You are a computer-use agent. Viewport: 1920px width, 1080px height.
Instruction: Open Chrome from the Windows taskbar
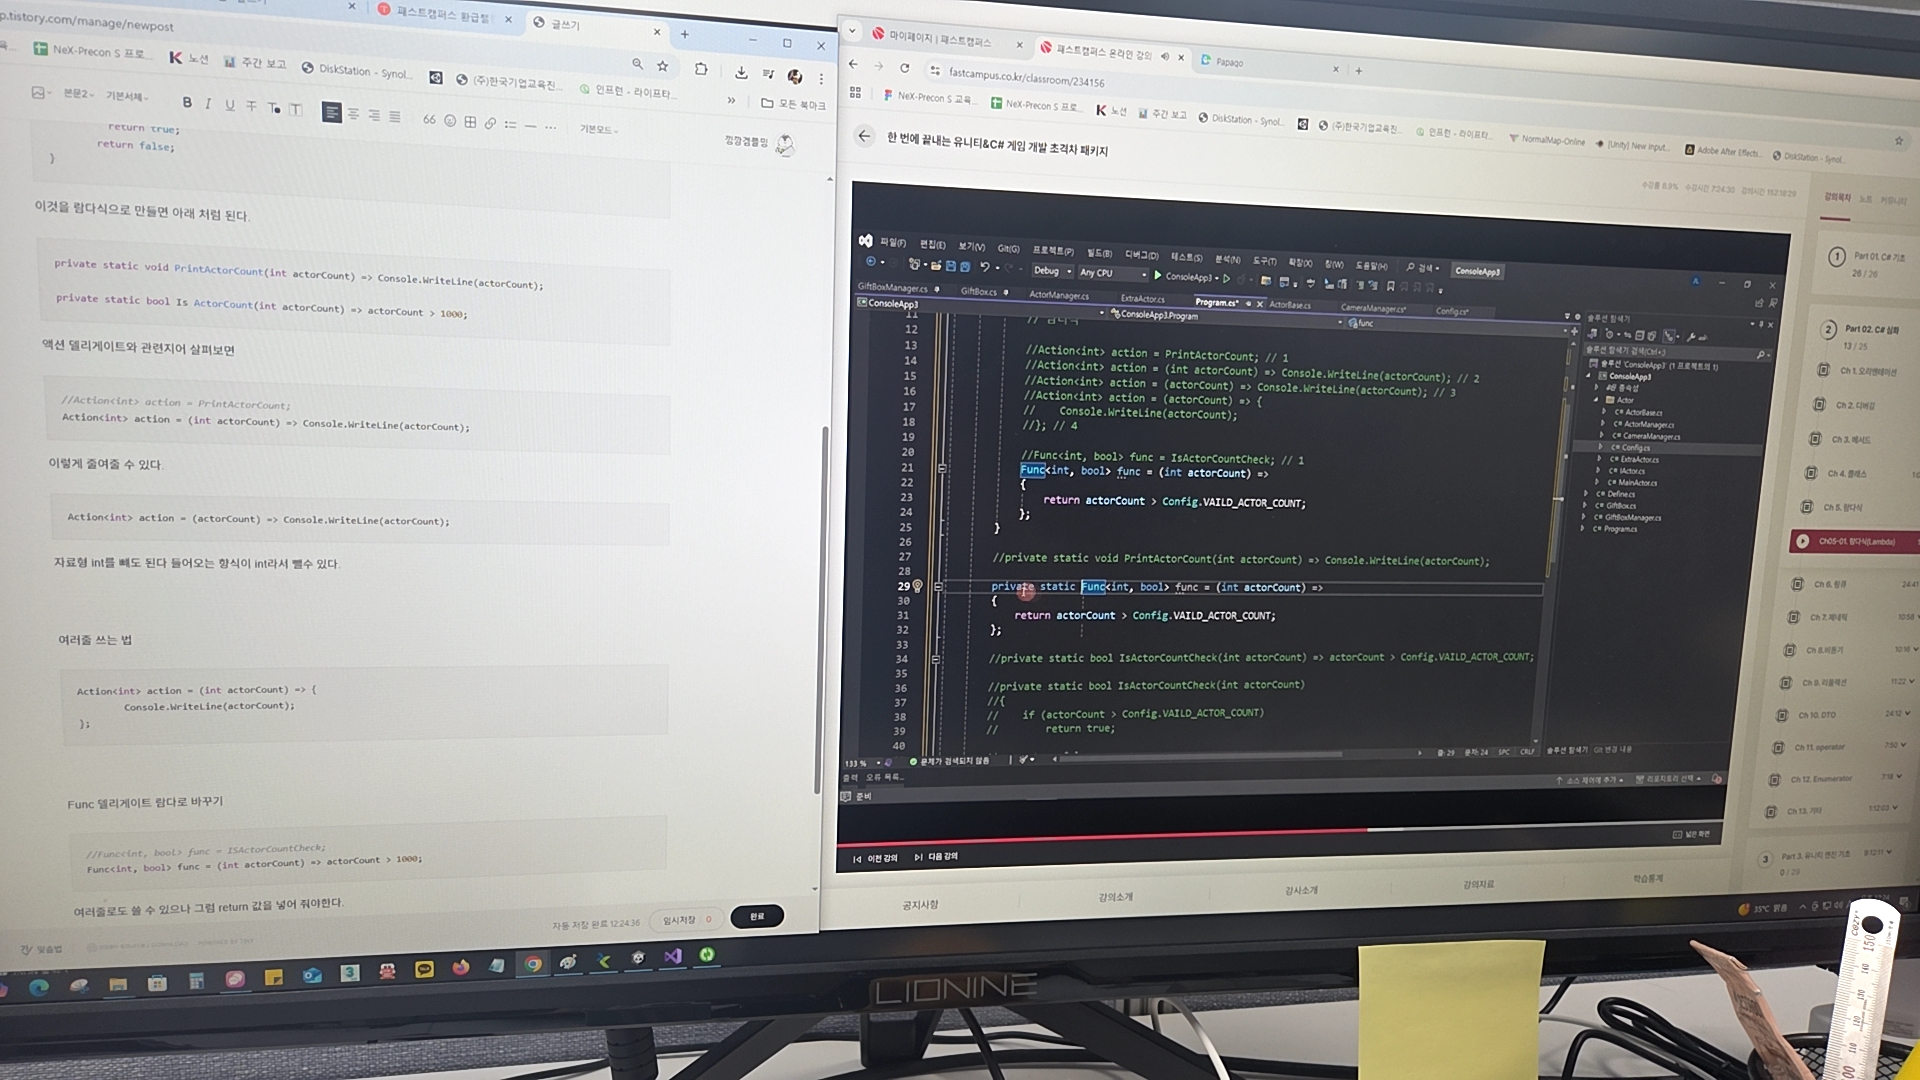click(533, 964)
